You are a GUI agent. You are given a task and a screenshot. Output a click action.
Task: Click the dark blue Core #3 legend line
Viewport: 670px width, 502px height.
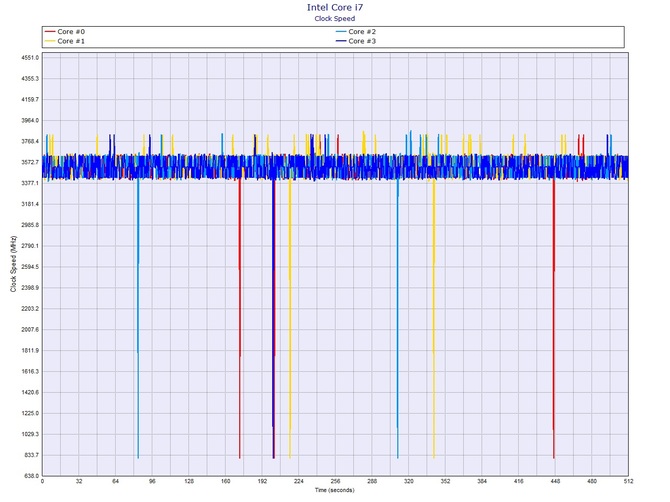(341, 41)
